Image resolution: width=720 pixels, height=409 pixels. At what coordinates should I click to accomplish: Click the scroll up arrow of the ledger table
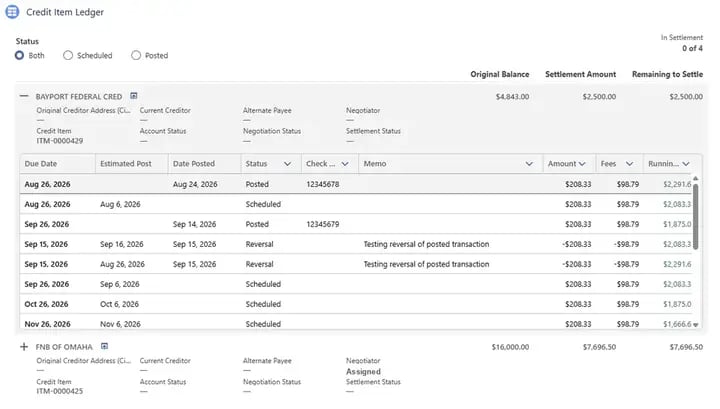pos(696,178)
